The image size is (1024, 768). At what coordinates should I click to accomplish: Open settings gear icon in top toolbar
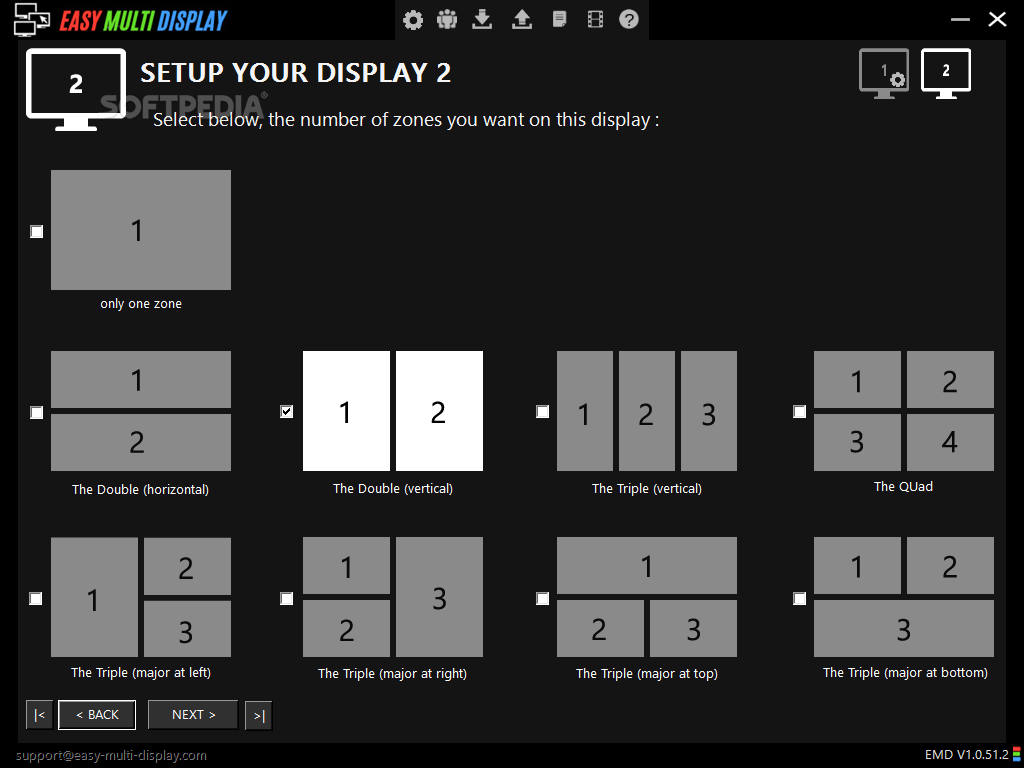point(413,20)
